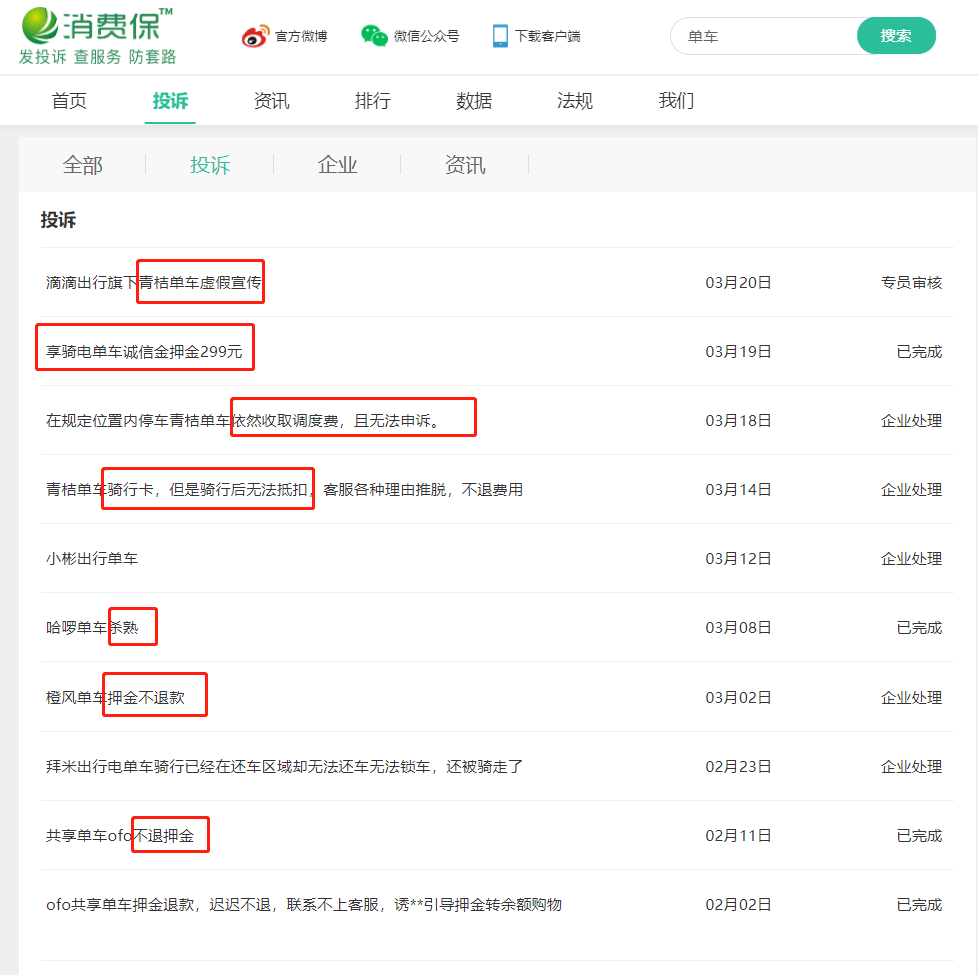Open the 官方微博 link

pyautogui.click(x=301, y=36)
